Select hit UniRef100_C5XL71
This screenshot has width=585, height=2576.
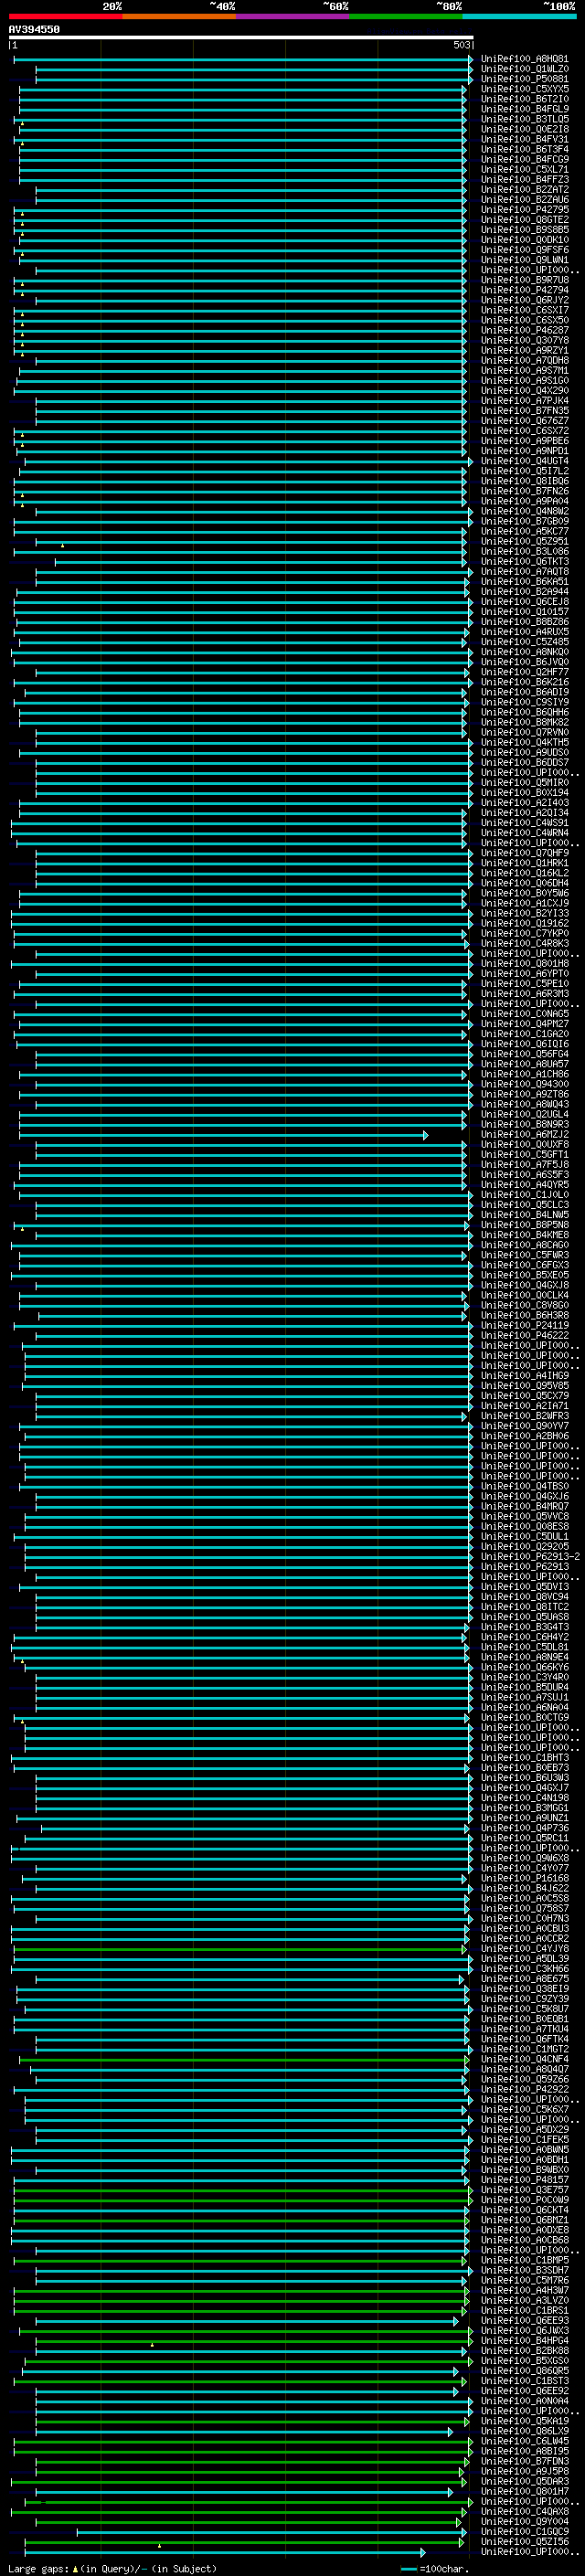coord(525,169)
